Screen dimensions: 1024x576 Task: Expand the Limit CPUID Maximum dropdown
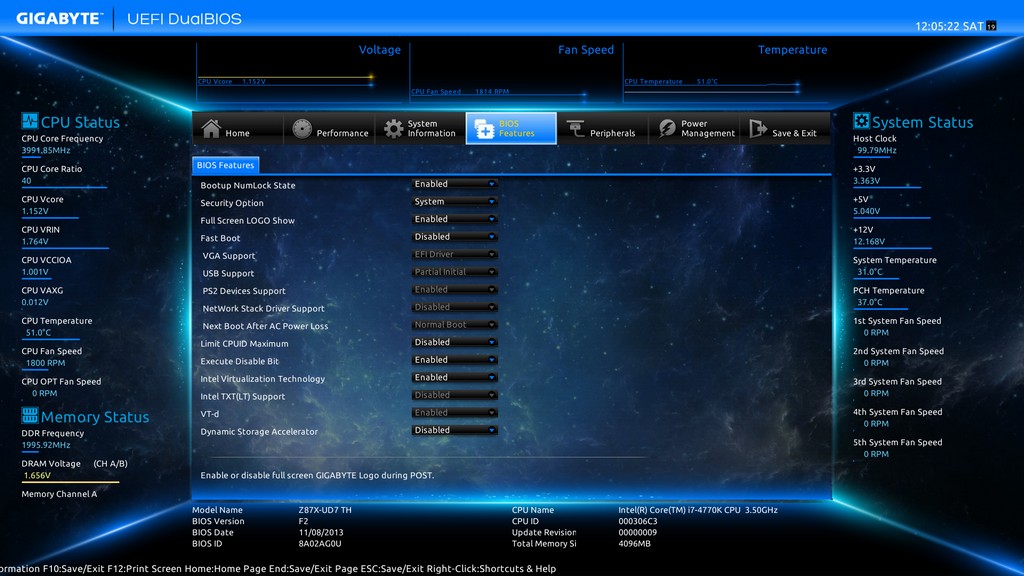click(455, 342)
